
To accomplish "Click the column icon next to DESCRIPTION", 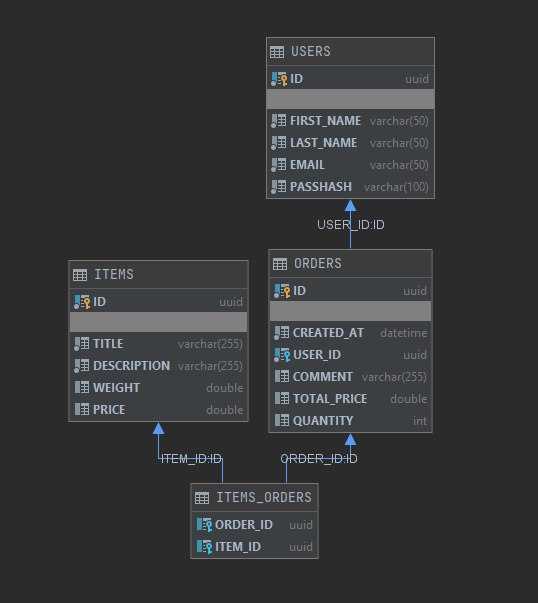I will pos(82,365).
